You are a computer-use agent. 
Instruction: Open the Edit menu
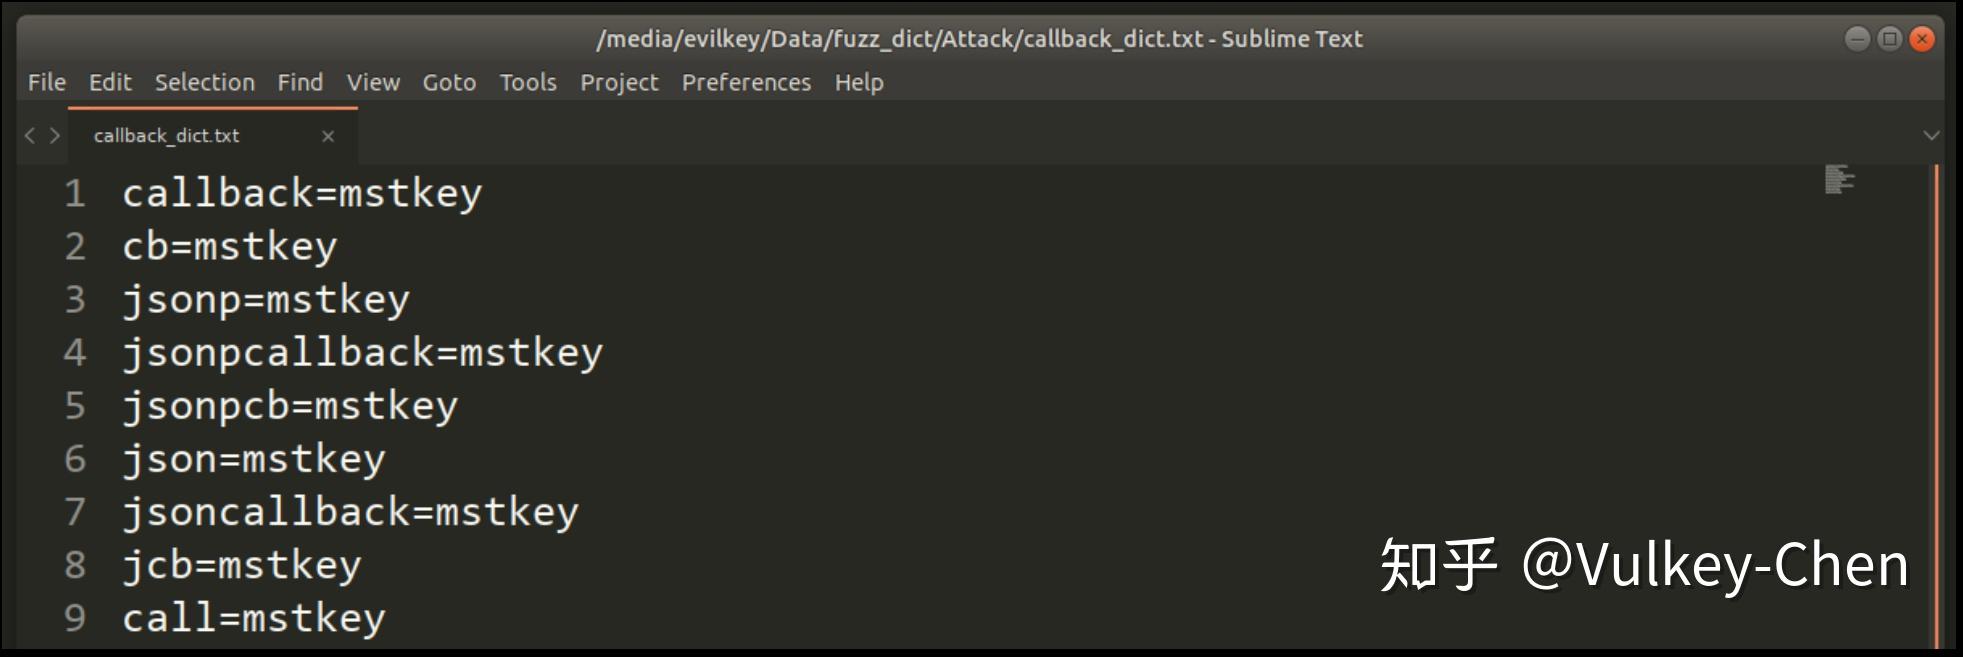tap(110, 82)
